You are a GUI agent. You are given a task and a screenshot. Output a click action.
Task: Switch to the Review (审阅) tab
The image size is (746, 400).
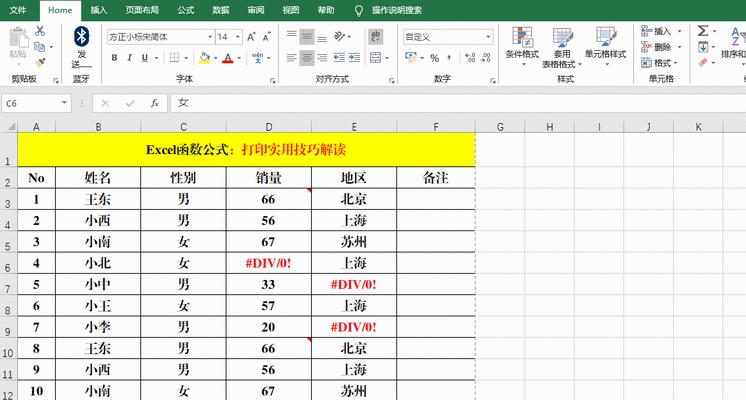pyautogui.click(x=256, y=10)
